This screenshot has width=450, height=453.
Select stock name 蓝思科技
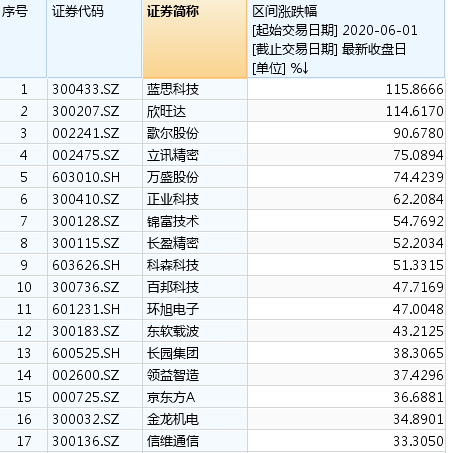(173, 89)
